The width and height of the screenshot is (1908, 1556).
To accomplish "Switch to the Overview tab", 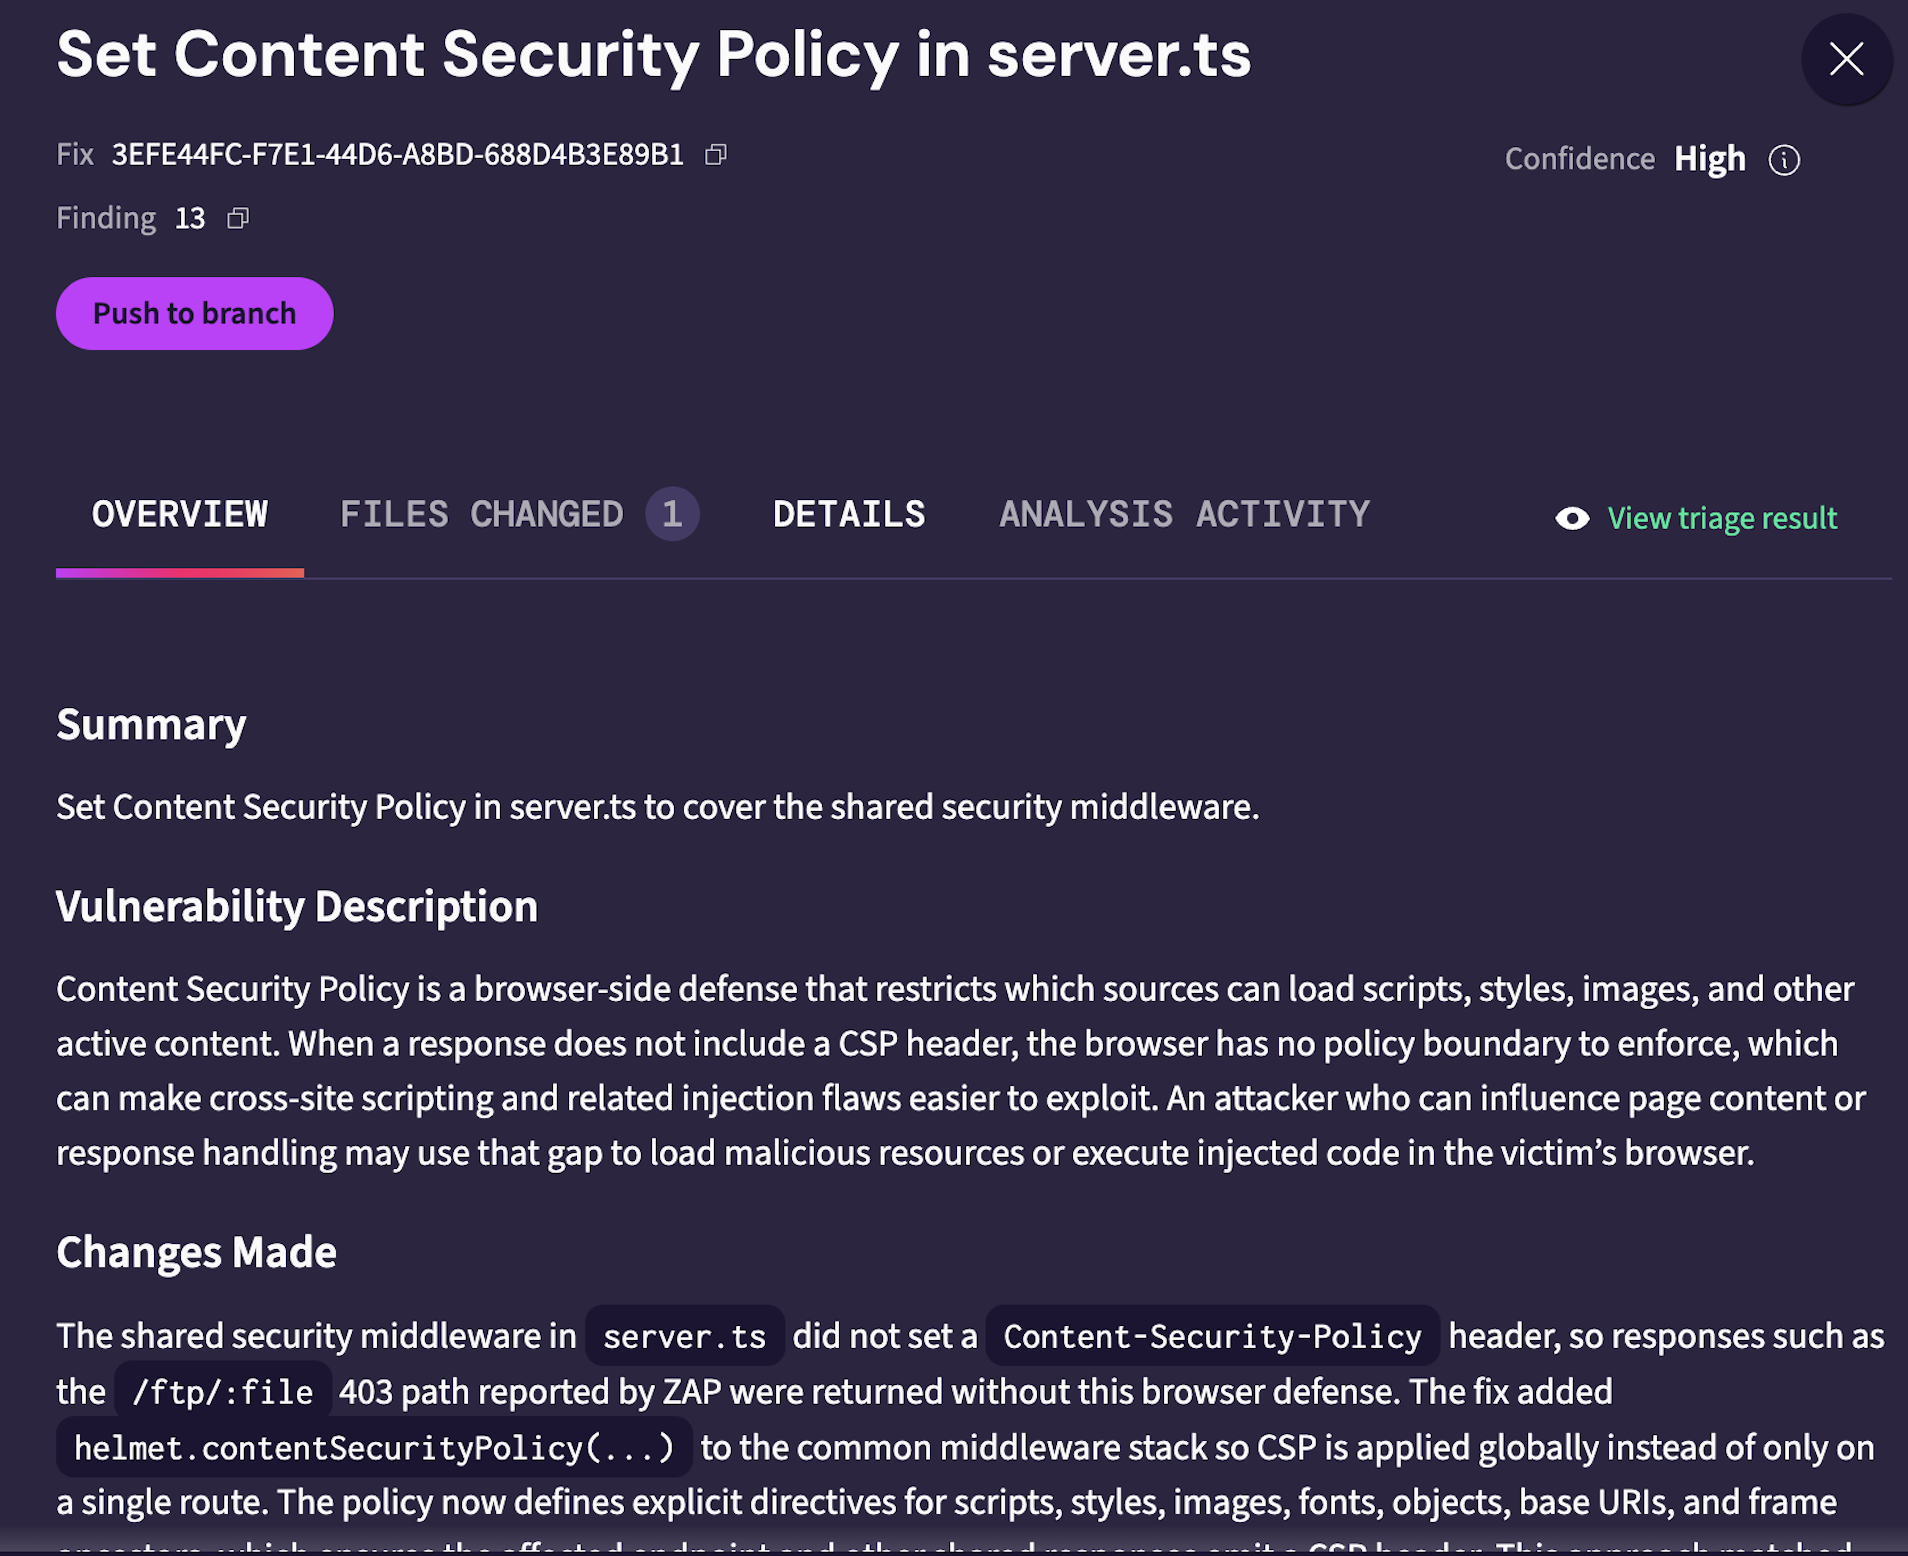I will click(180, 514).
